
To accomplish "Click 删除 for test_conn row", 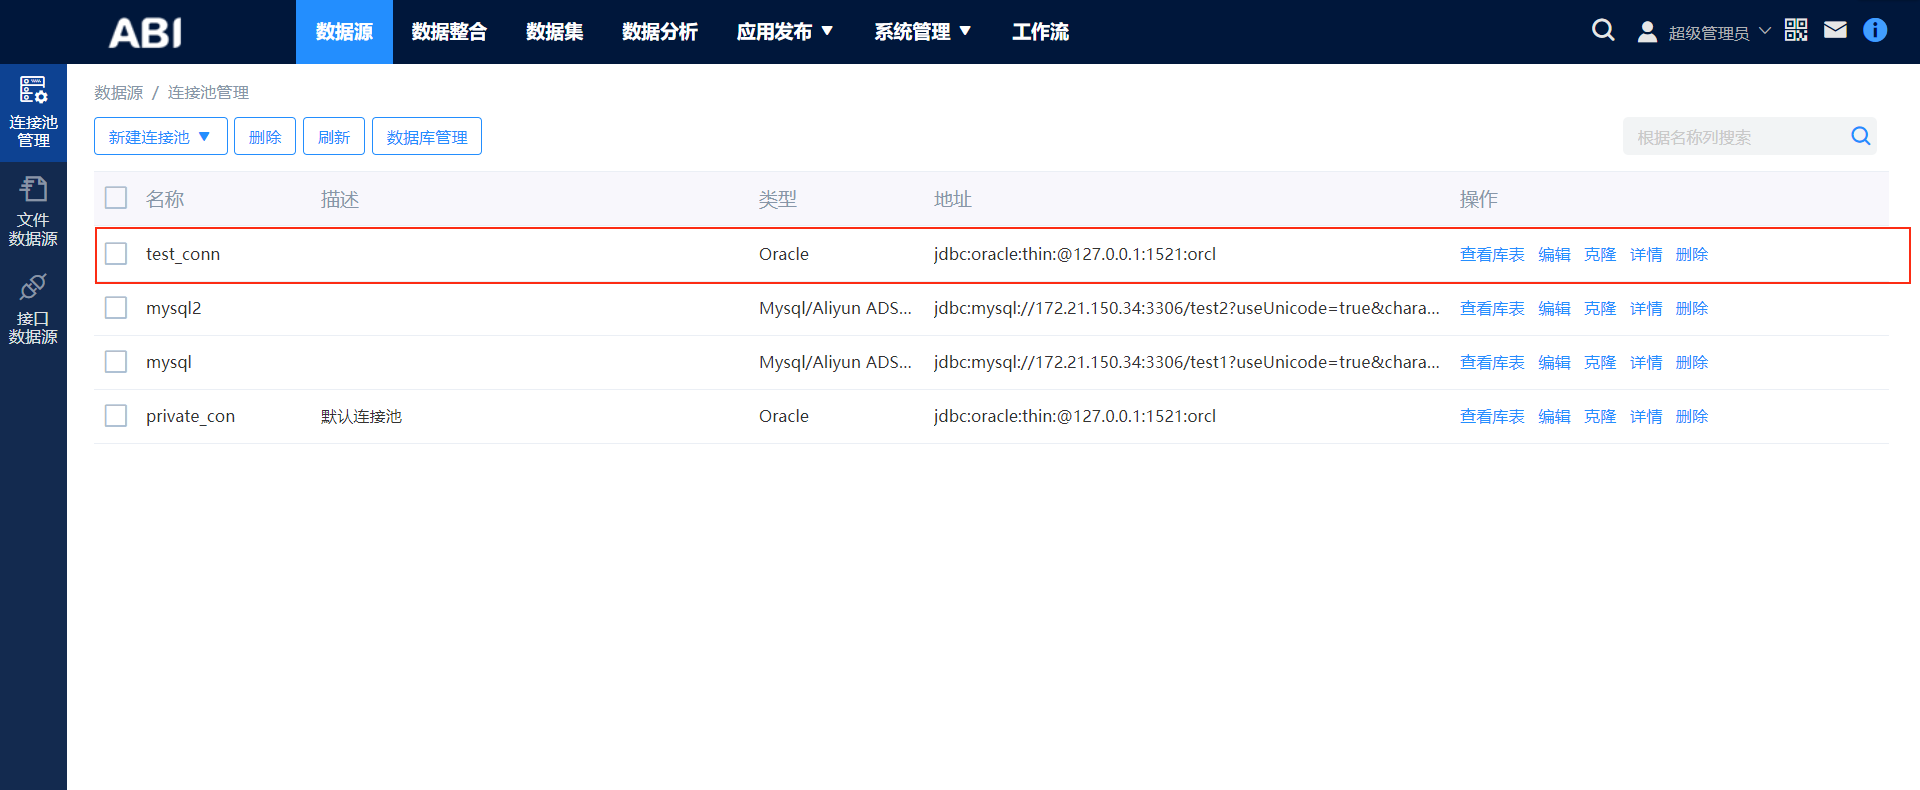I will [x=1692, y=254].
